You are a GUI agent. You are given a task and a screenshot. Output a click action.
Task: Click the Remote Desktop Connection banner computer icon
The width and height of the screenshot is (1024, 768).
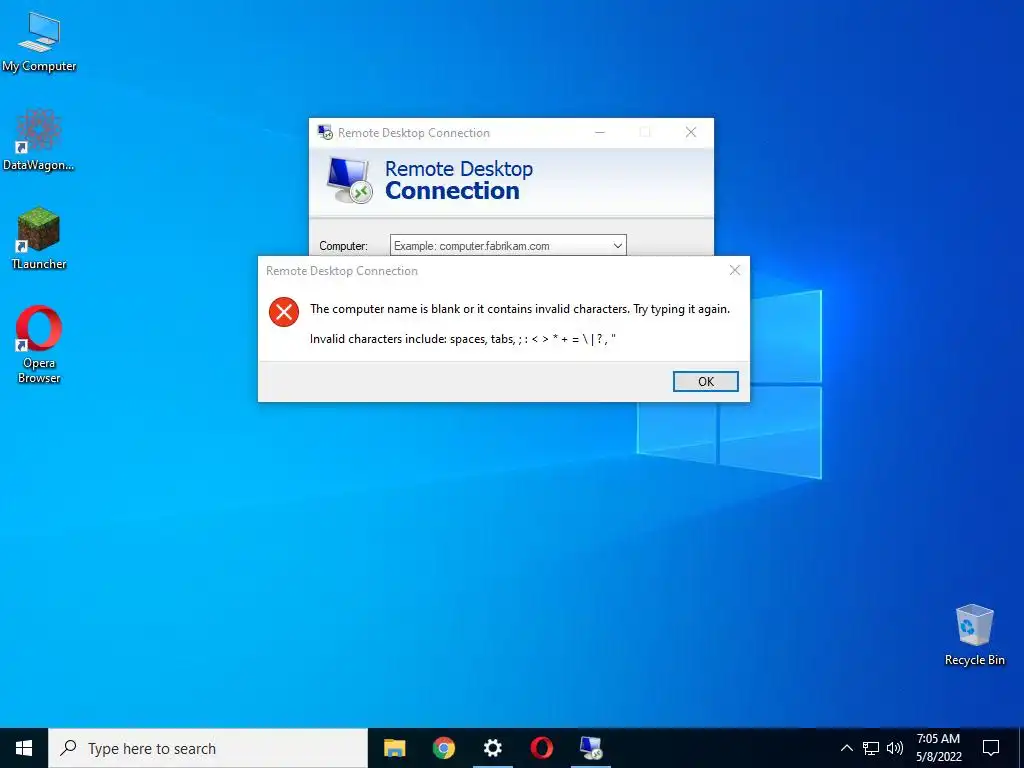coord(349,180)
